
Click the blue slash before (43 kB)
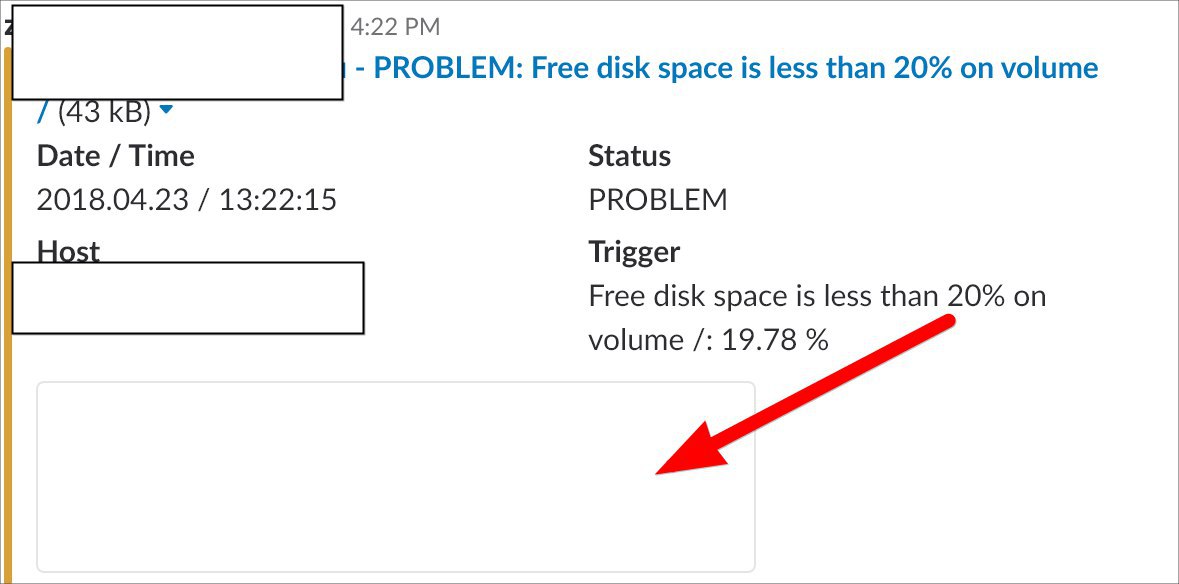tap(42, 113)
